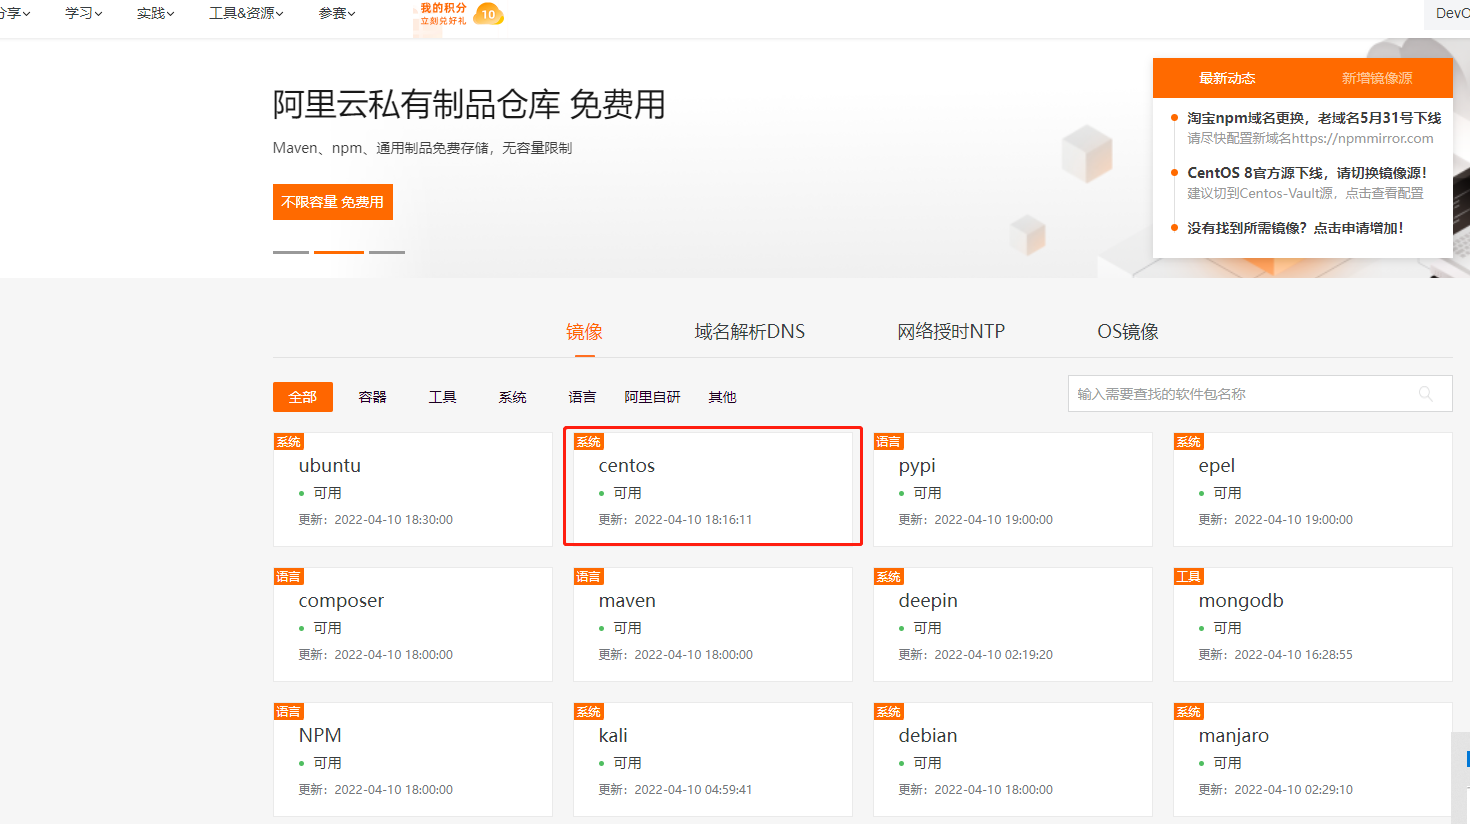
Task: Expand the 参赛 menu
Action: (337, 13)
